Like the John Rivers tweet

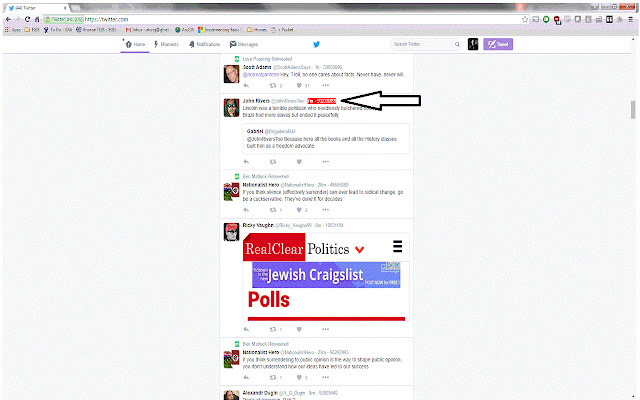(x=299, y=162)
